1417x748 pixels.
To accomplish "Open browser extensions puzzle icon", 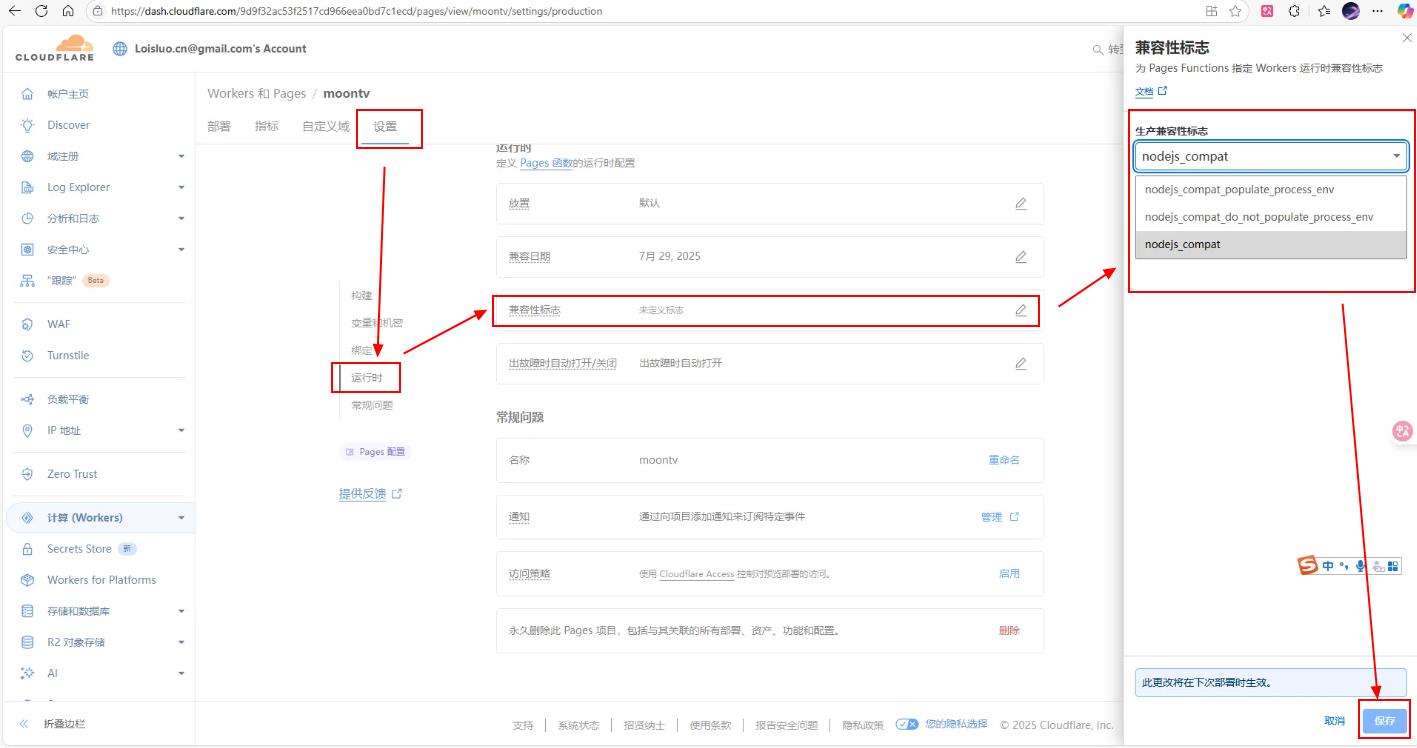I will pyautogui.click(x=1294, y=11).
